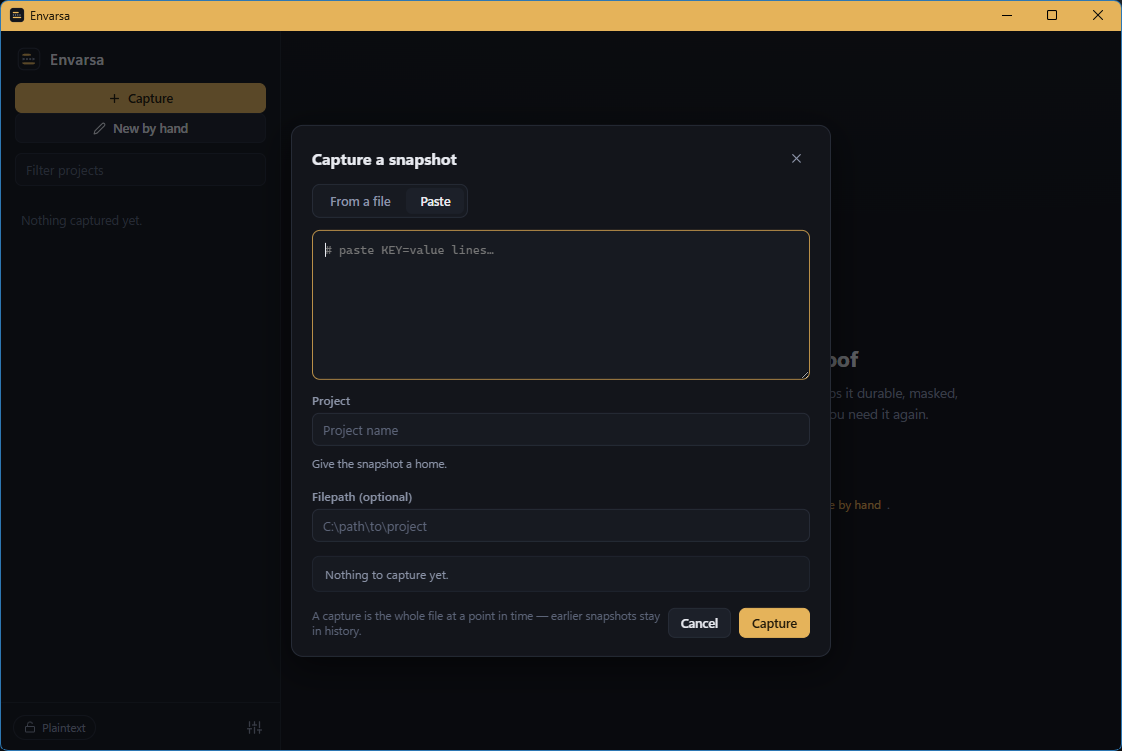Image resolution: width=1122 pixels, height=751 pixels.
Task: Click the Envarsa logo icon in sidebar
Action: pyautogui.click(x=29, y=59)
